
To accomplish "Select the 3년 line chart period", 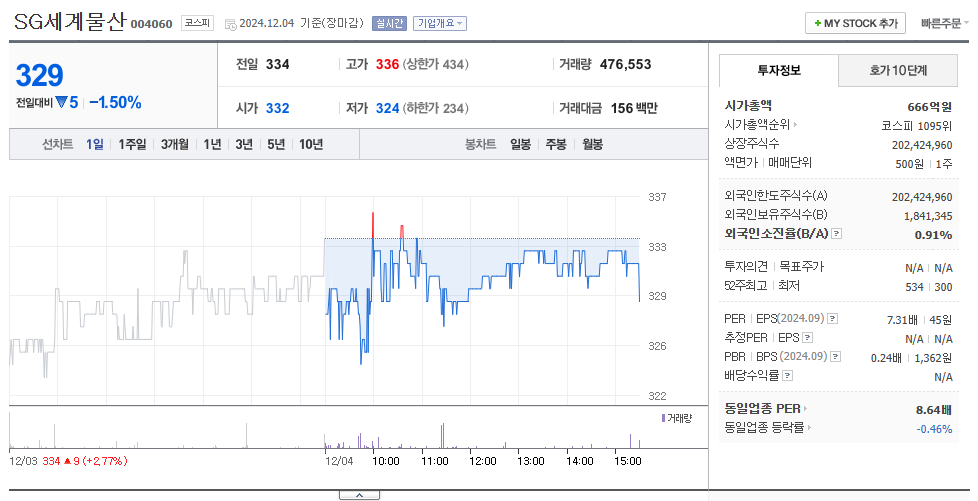I will pos(244,144).
